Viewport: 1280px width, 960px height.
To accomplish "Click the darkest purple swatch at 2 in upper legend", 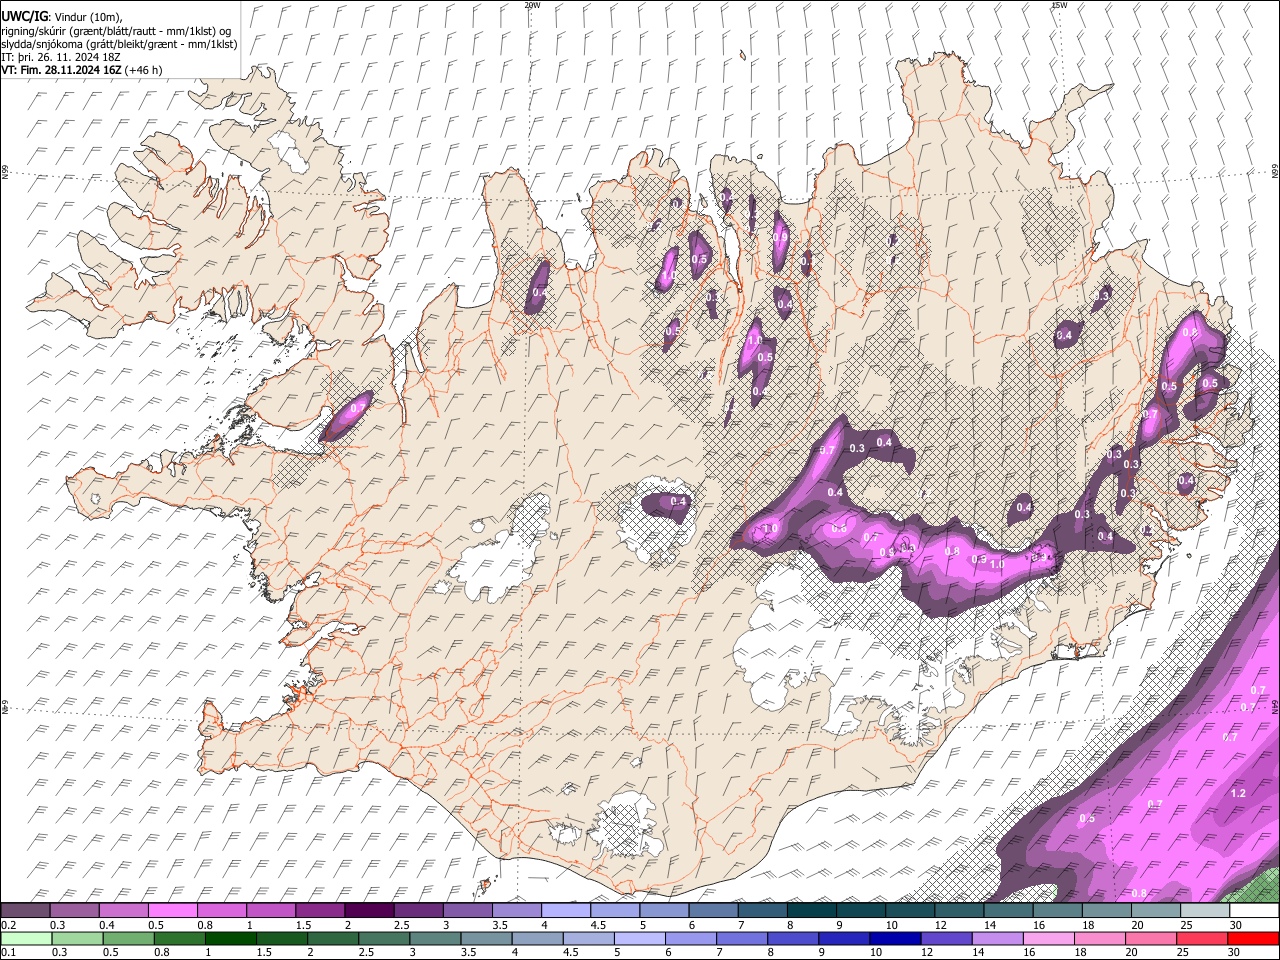I will (x=369, y=911).
